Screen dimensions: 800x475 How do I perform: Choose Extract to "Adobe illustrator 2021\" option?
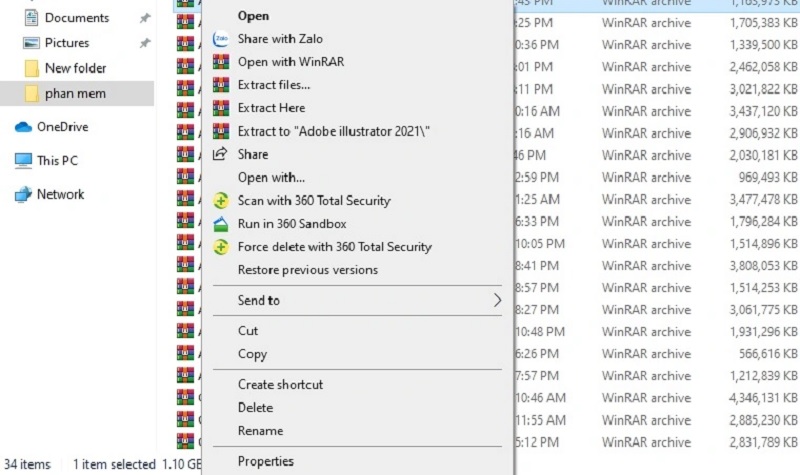pos(334,131)
